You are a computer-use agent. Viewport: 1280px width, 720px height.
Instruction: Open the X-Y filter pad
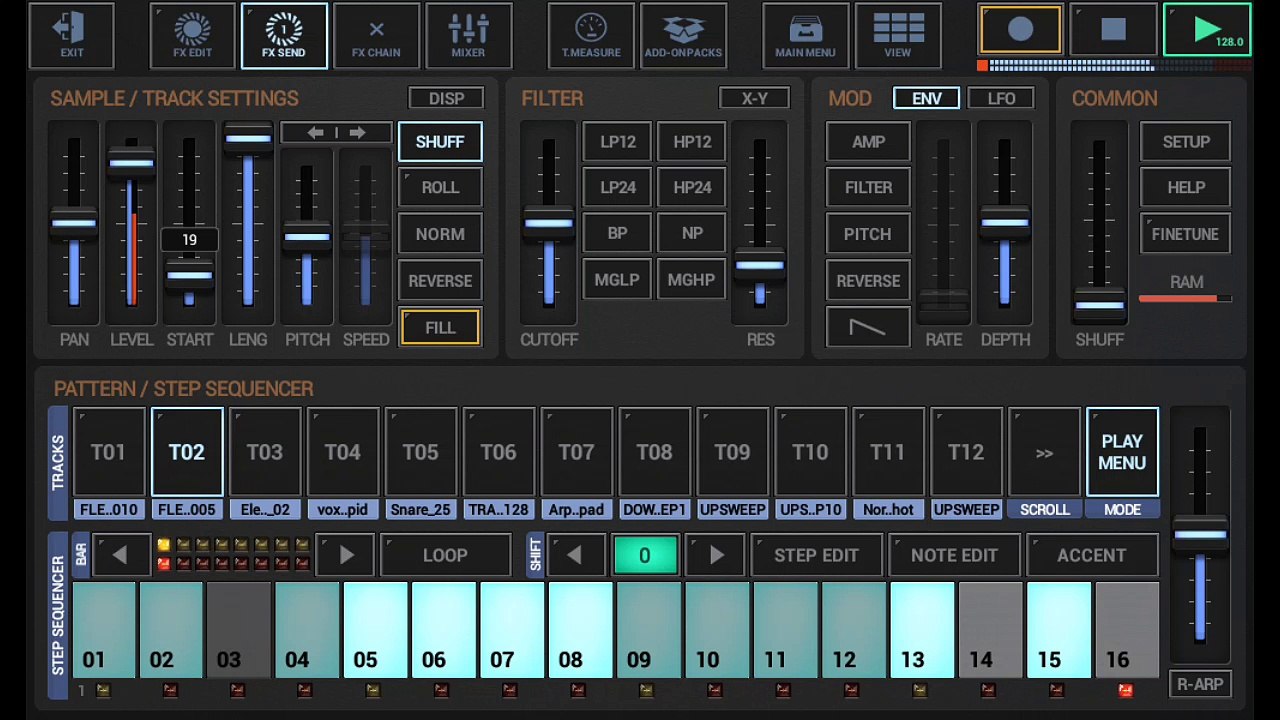(x=755, y=98)
